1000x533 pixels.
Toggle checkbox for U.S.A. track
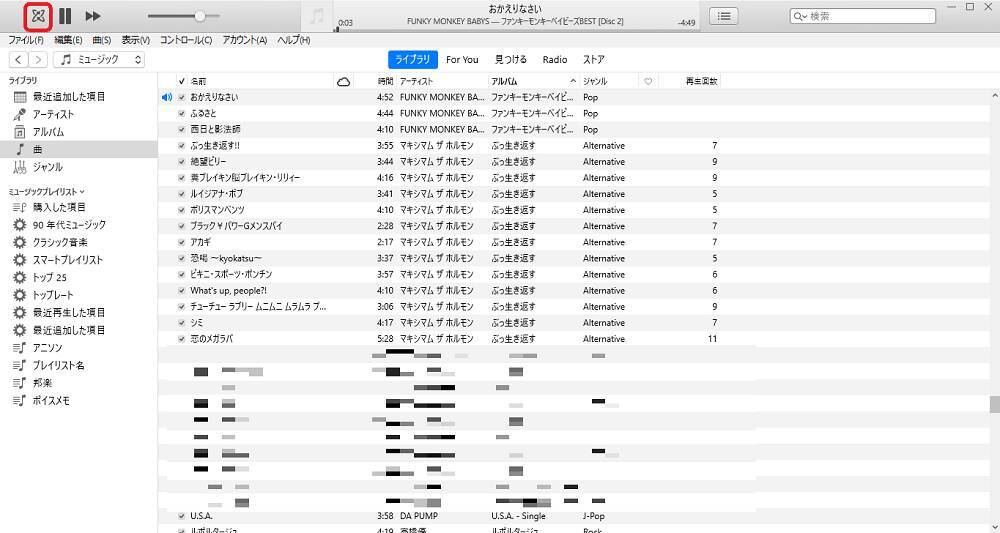pyautogui.click(x=181, y=516)
